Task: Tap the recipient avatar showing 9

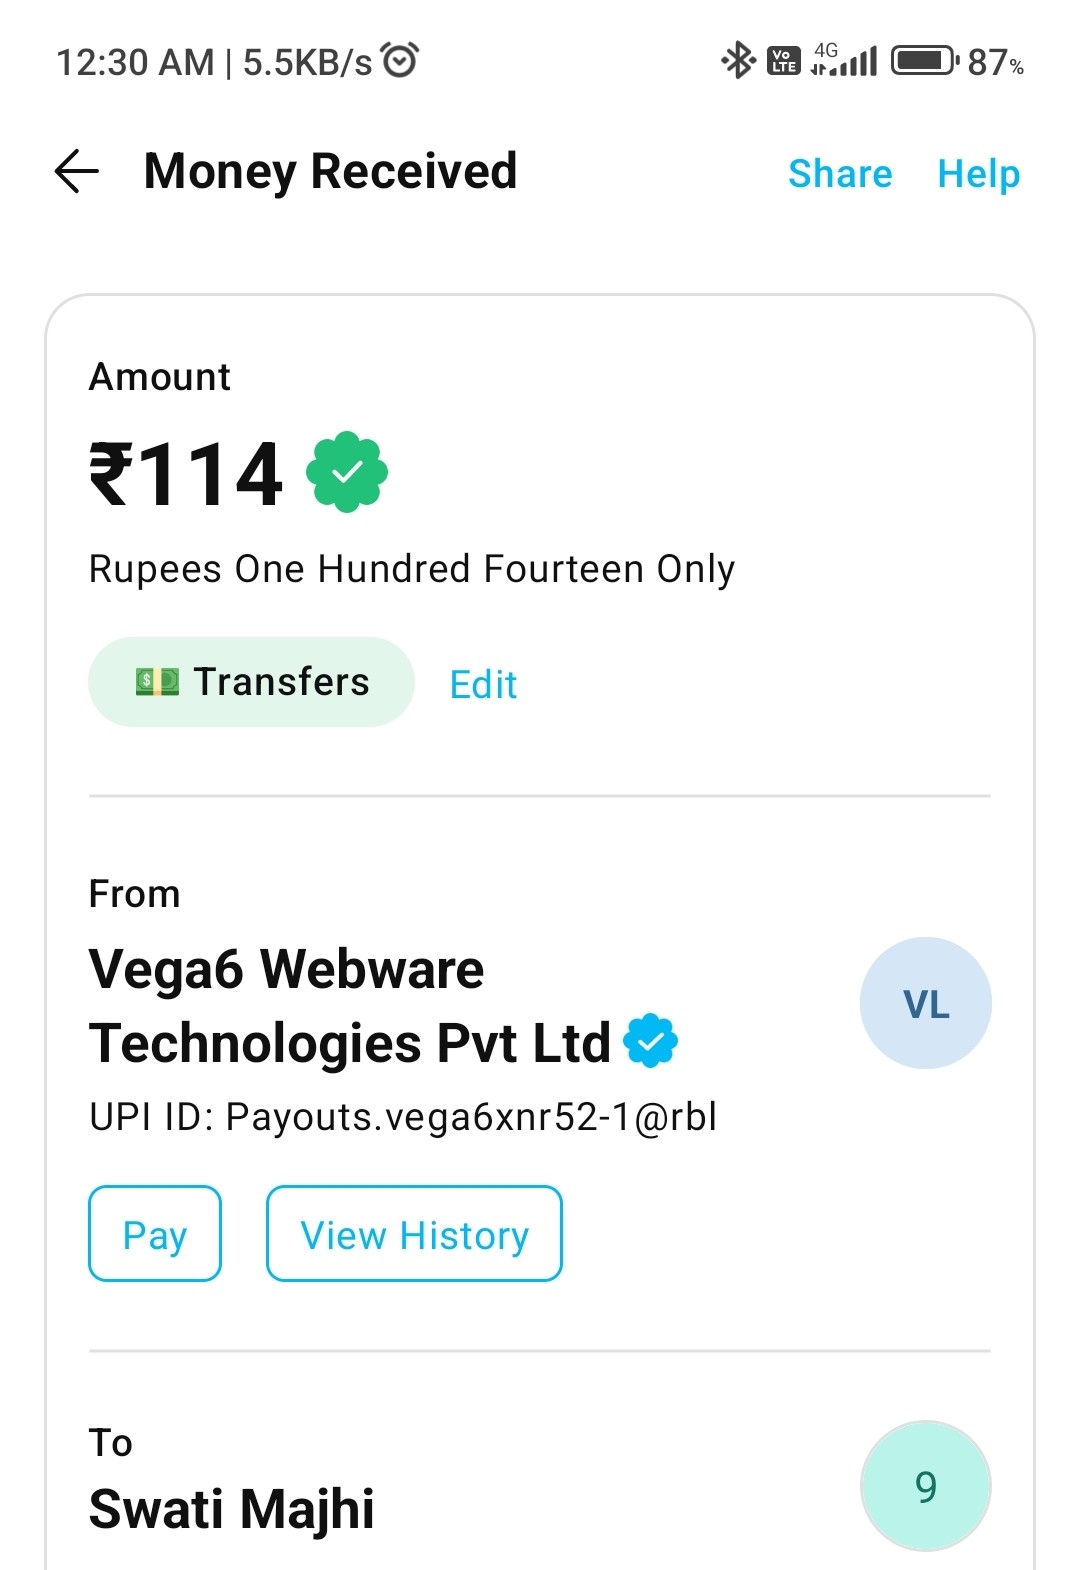Action: (925, 1486)
